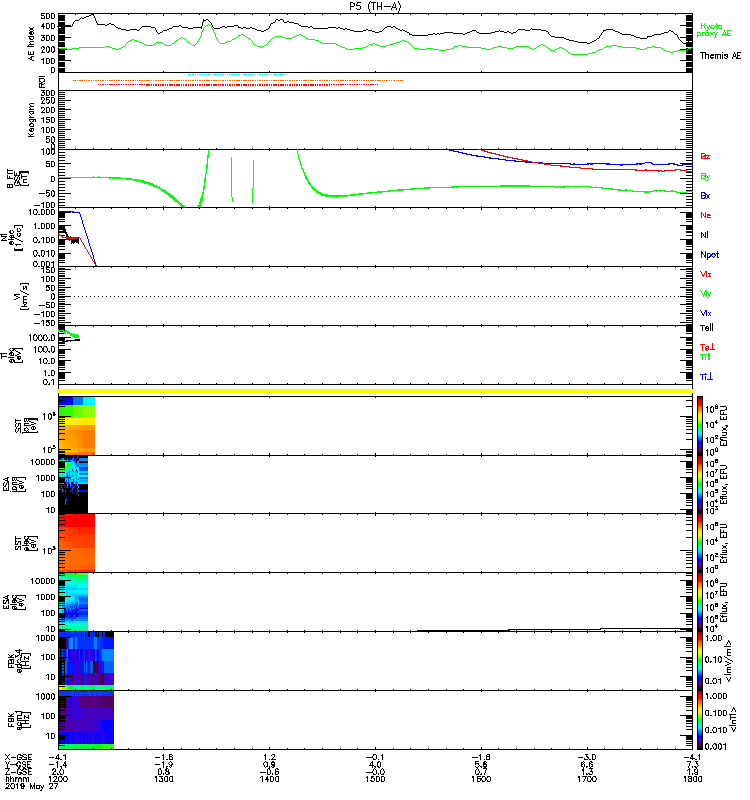
Task: Click the 'Keogram' y-axis label
Action: pyautogui.click(x=31, y=120)
